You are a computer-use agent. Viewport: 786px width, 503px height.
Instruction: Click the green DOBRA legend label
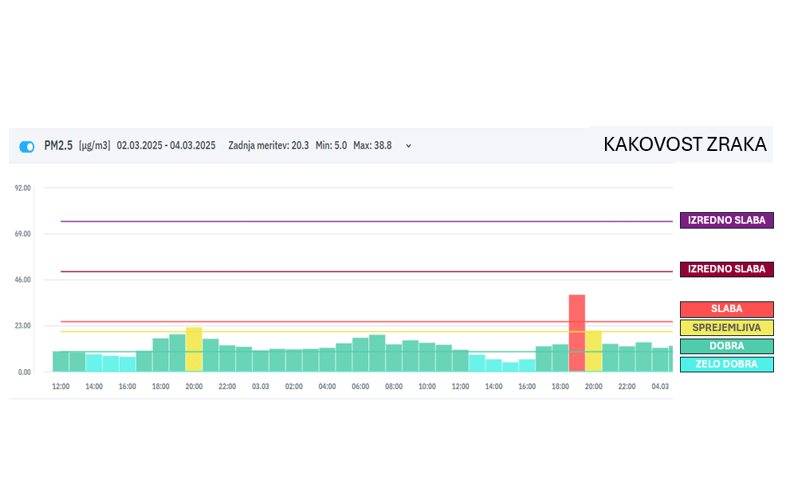[x=726, y=346]
